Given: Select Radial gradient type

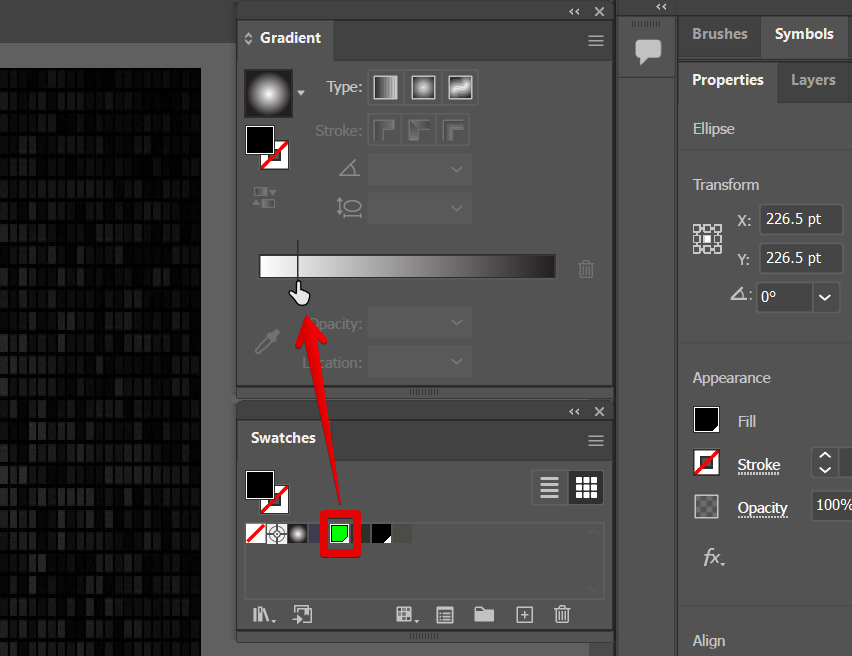Looking at the screenshot, I should 423,87.
